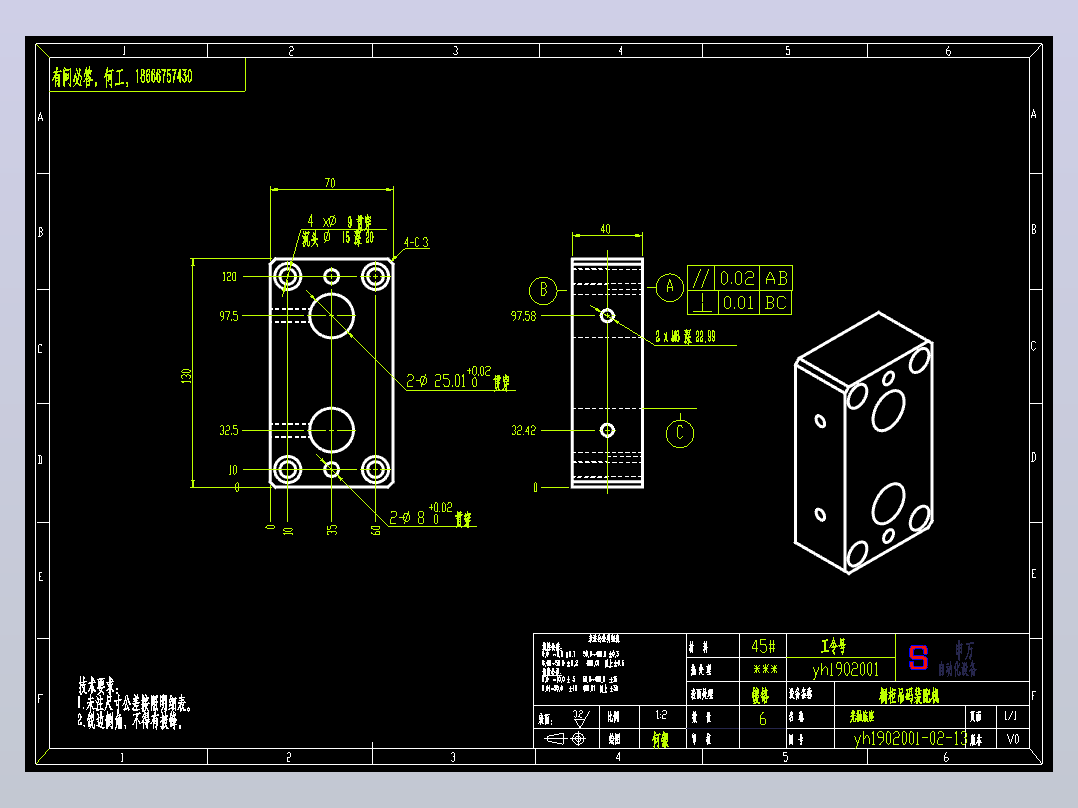Select the 2×M6 thread callout on side view
Viewport: 1078px width, 808px height.
tap(685, 336)
